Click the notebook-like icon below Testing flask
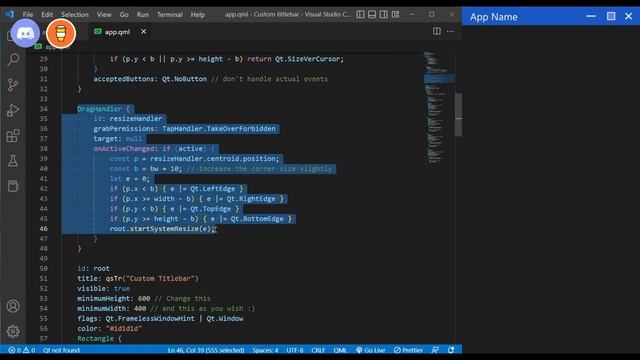 pyautogui.click(x=13, y=186)
